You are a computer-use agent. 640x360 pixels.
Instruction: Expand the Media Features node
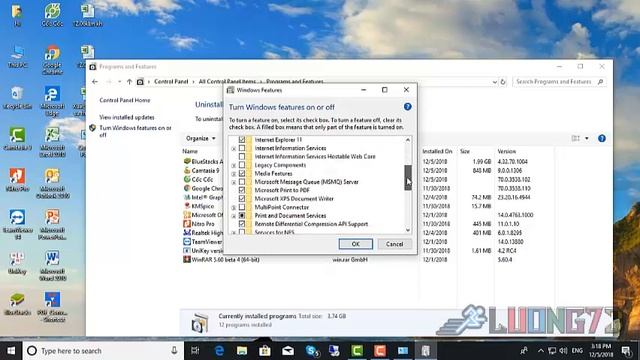(x=234, y=174)
